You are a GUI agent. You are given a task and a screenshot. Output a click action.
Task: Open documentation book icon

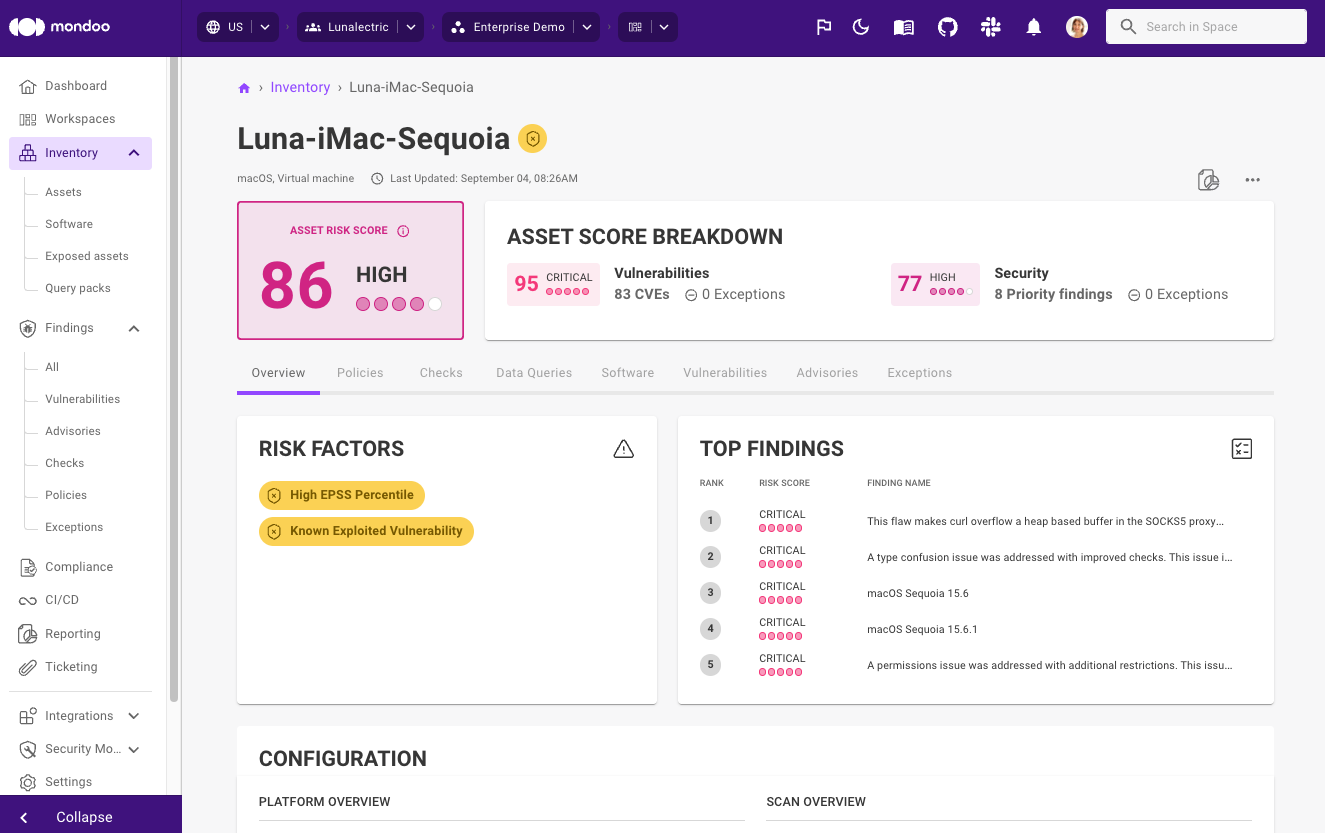pyautogui.click(x=904, y=28)
